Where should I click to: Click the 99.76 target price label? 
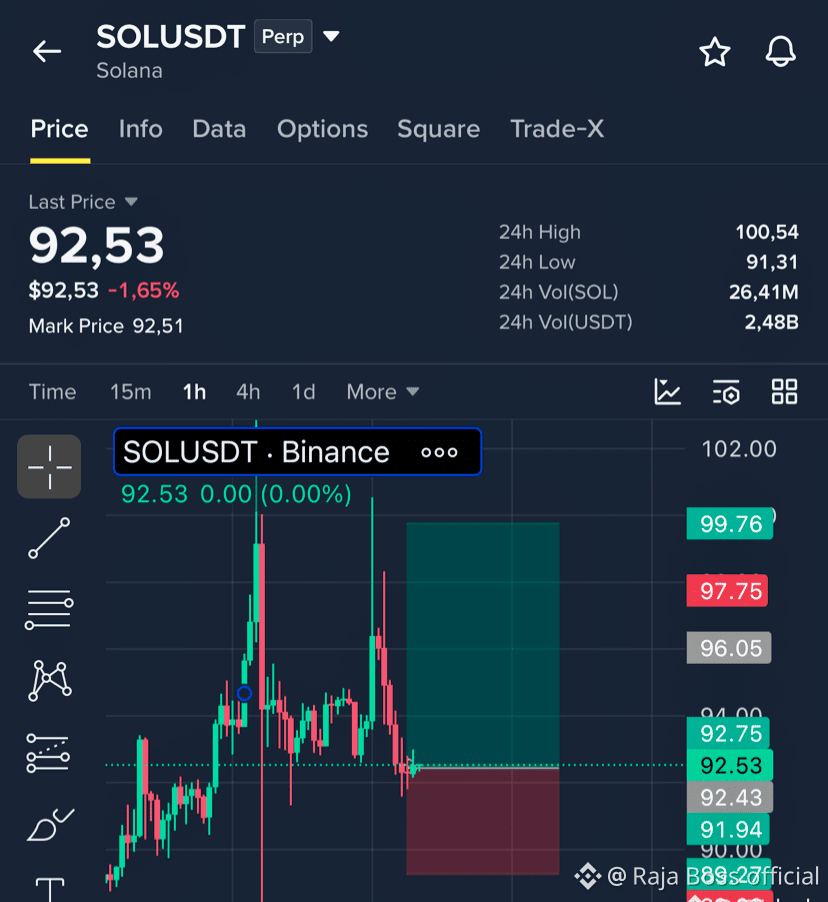click(730, 524)
